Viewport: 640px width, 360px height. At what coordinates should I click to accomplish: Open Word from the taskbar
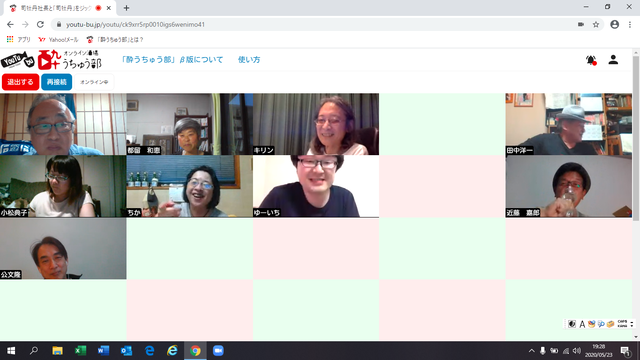(x=103, y=351)
